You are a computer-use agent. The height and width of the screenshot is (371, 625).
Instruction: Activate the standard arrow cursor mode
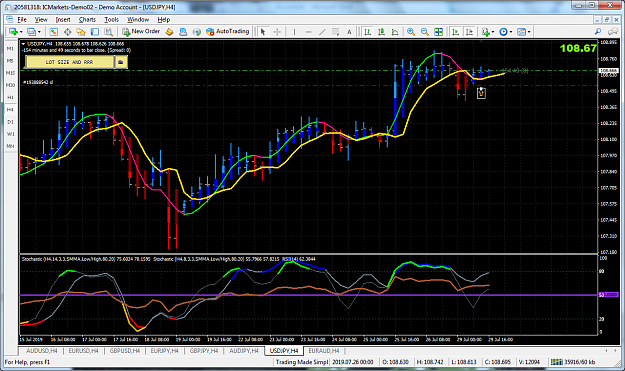(263, 31)
